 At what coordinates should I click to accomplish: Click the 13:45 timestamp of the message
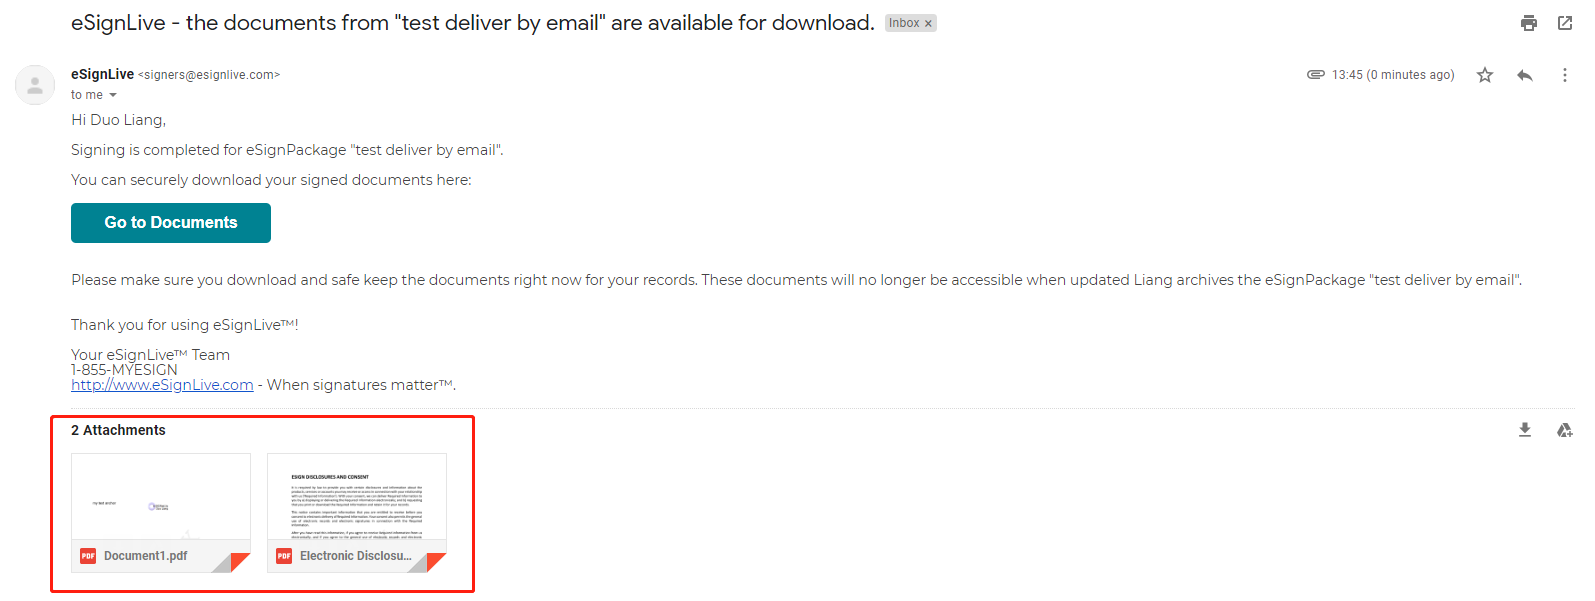point(1393,75)
